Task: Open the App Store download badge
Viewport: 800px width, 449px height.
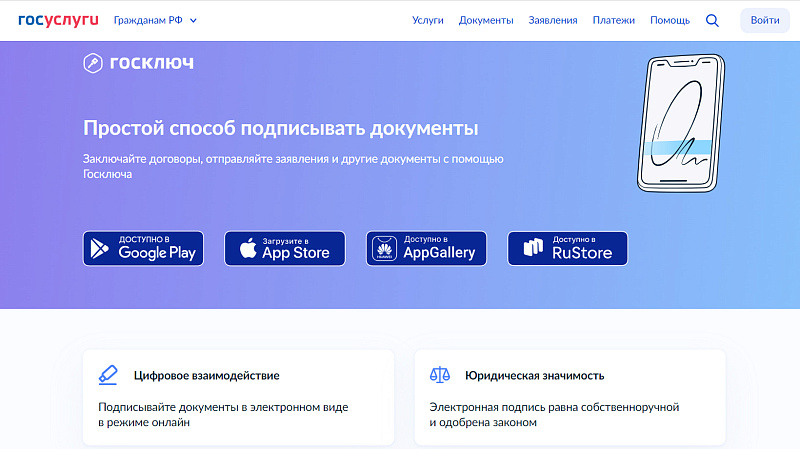Action: tap(285, 248)
